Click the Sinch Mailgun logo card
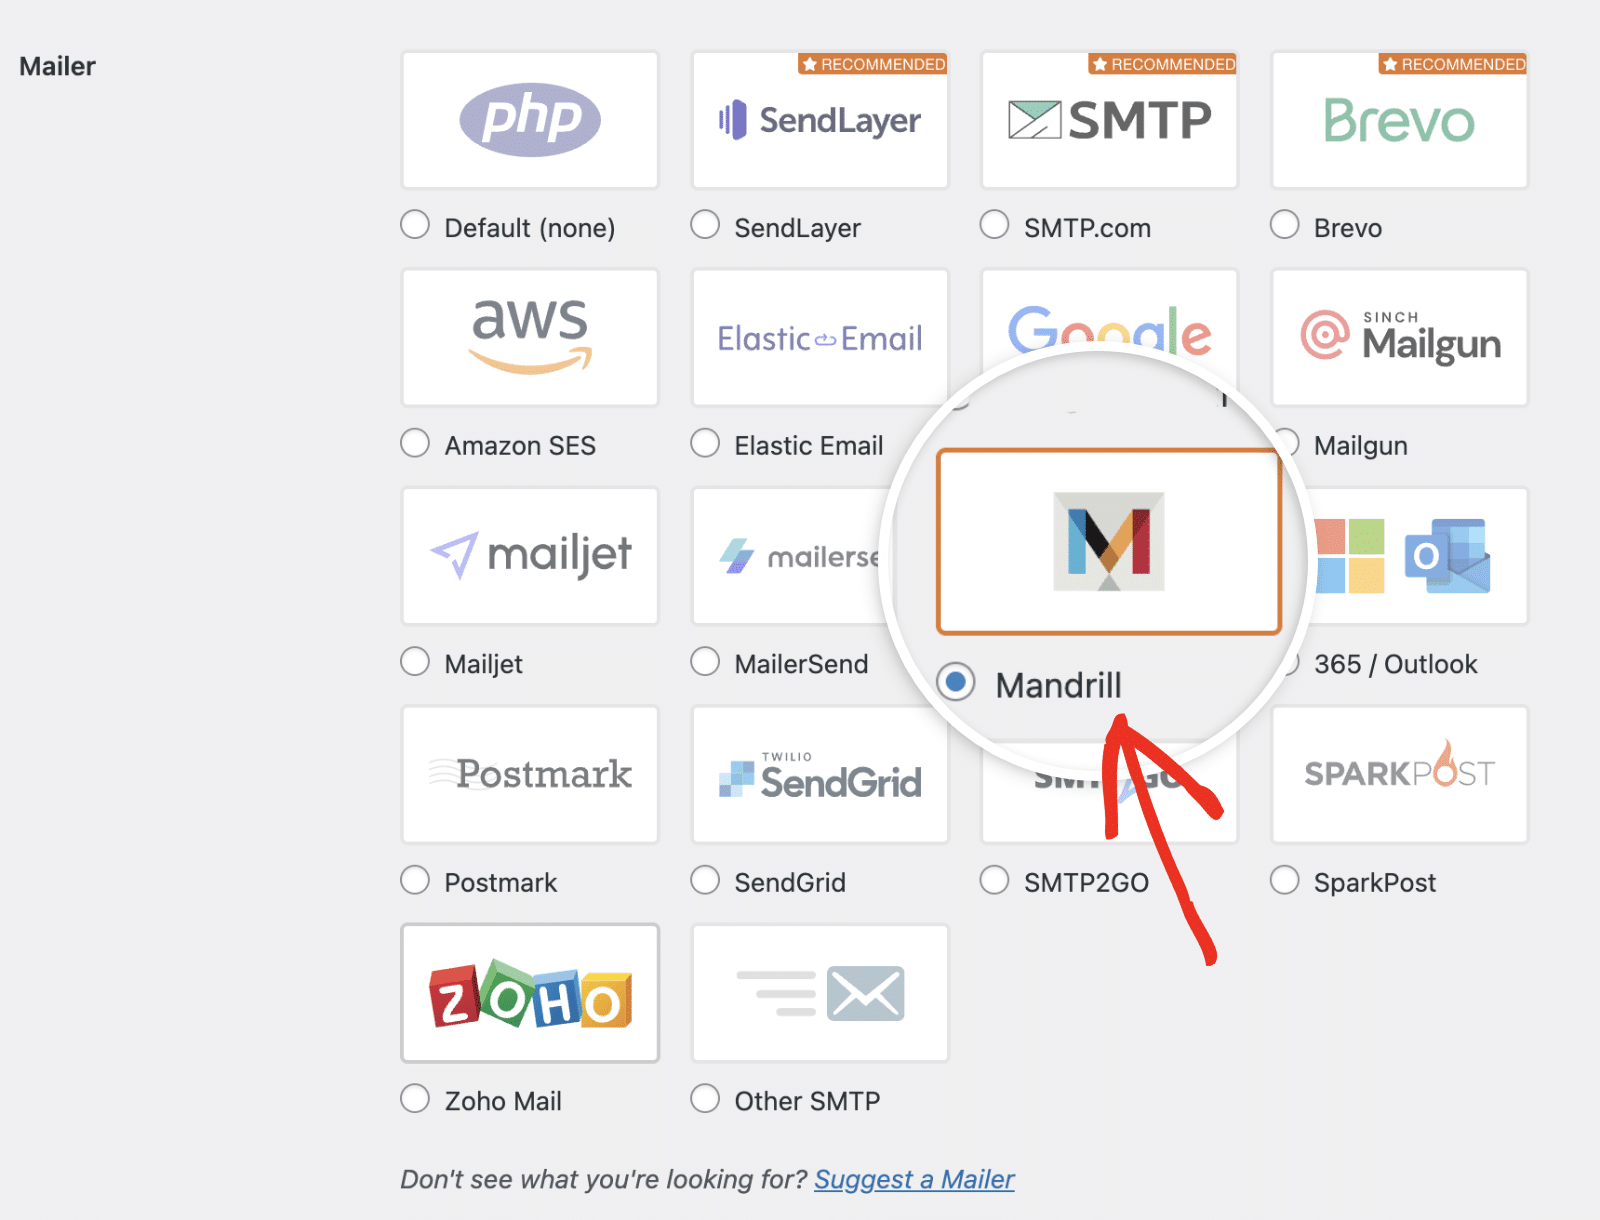Viewport: 1600px width, 1220px height. [x=1400, y=338]
